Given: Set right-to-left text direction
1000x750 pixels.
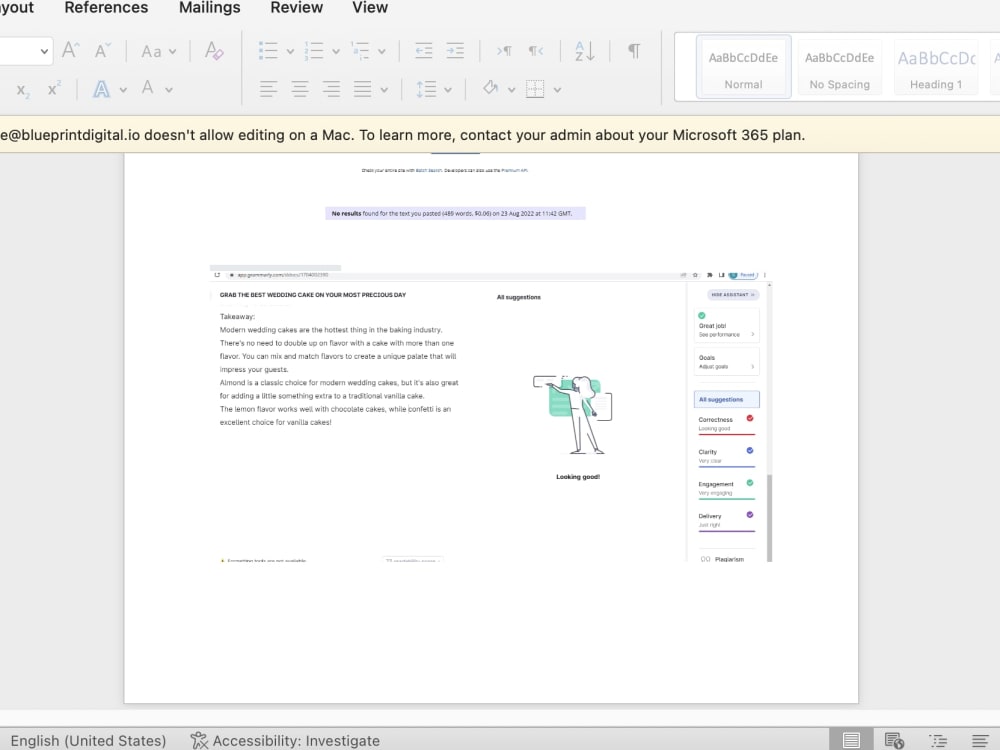Looking at the screenshot, I should 536,50.
